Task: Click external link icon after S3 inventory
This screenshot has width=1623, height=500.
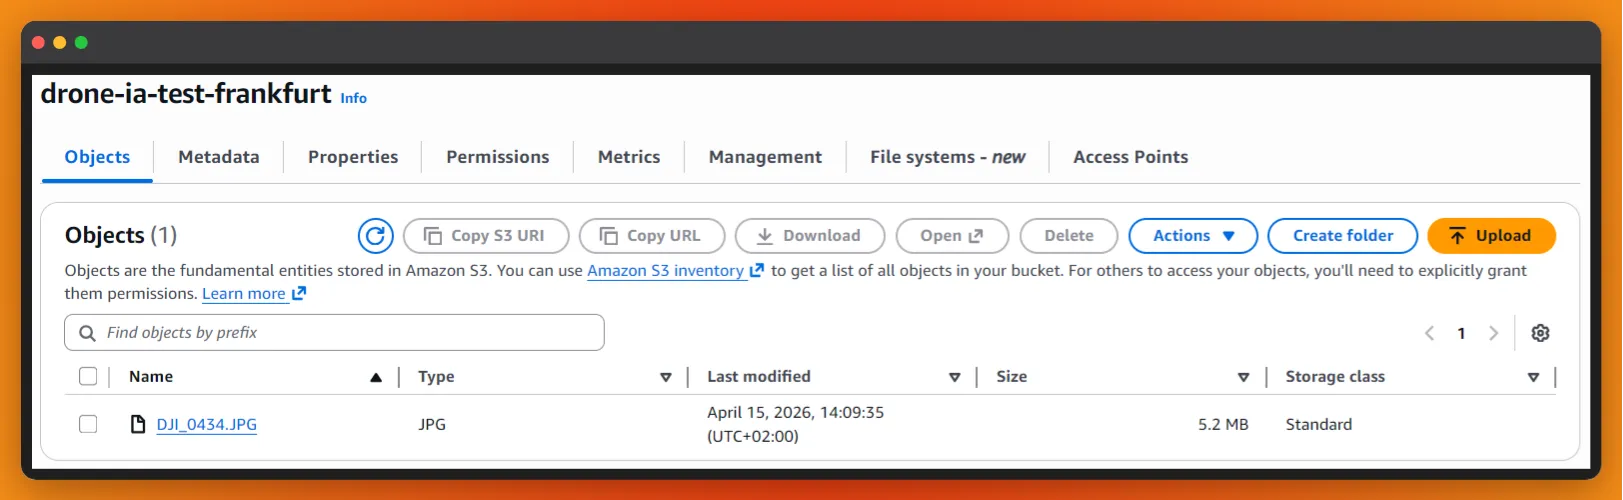Action: (757, 270)
